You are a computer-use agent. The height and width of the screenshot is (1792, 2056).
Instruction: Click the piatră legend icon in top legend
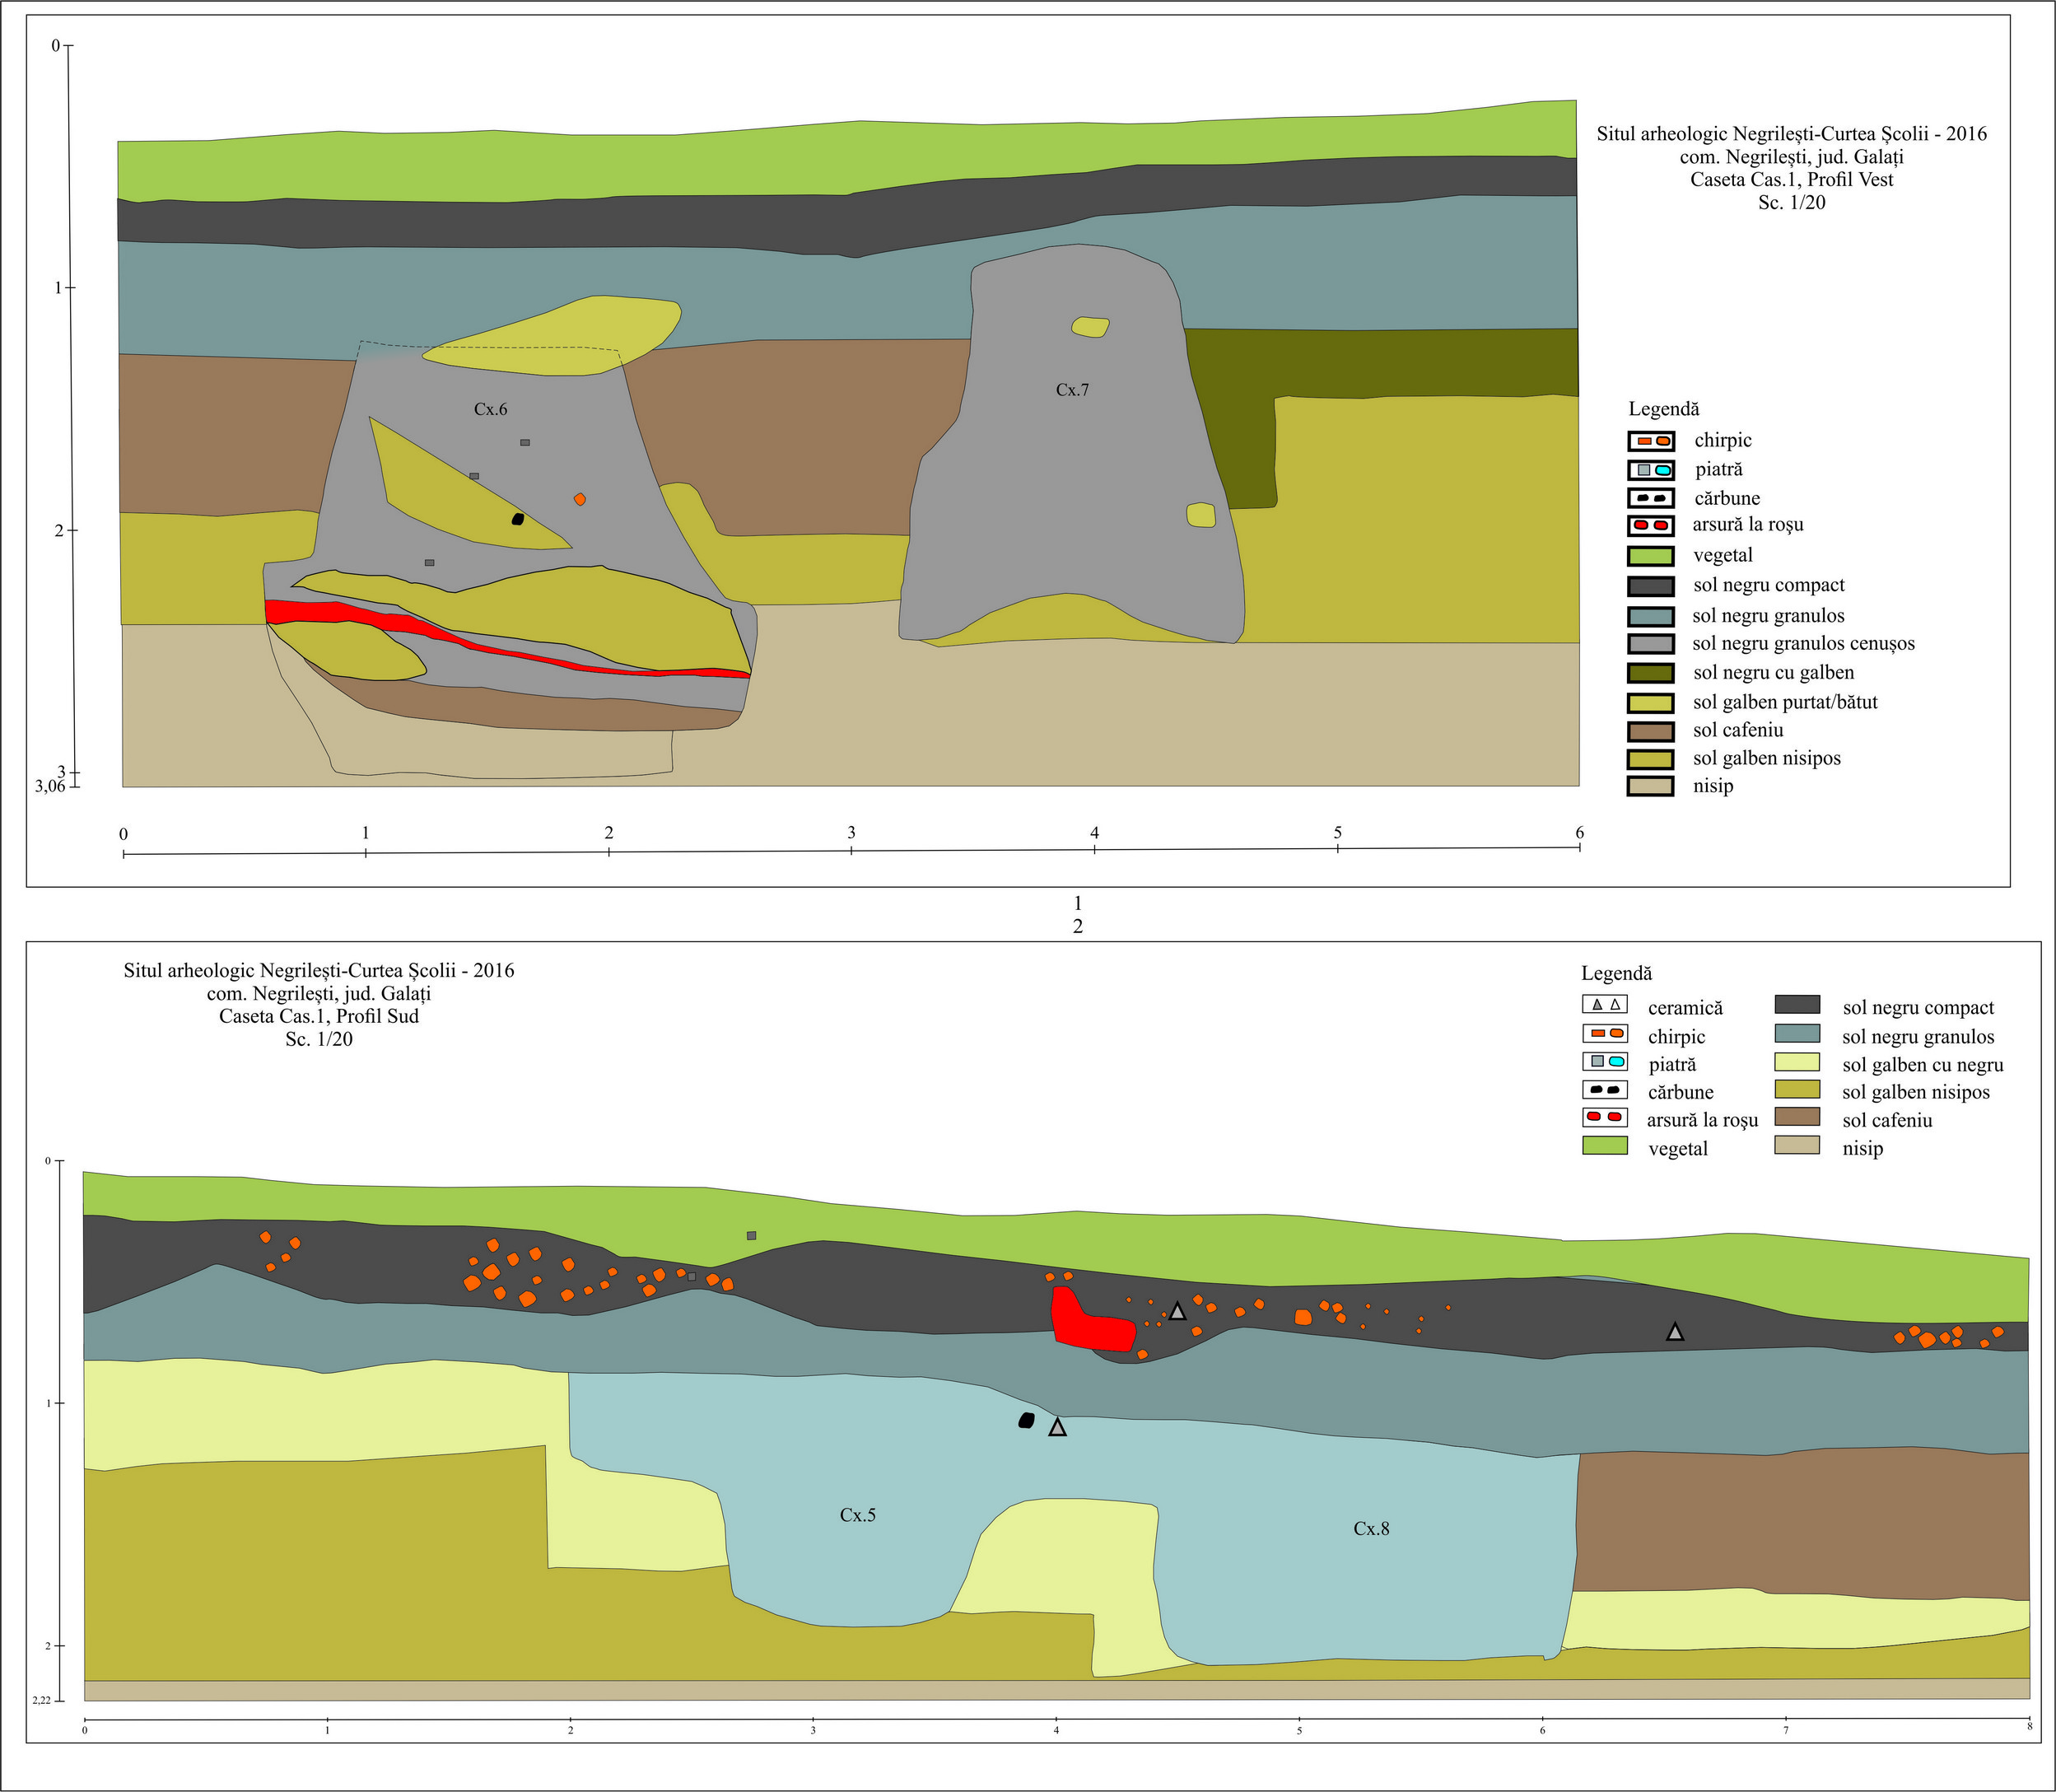click(x=1650, y=470)
